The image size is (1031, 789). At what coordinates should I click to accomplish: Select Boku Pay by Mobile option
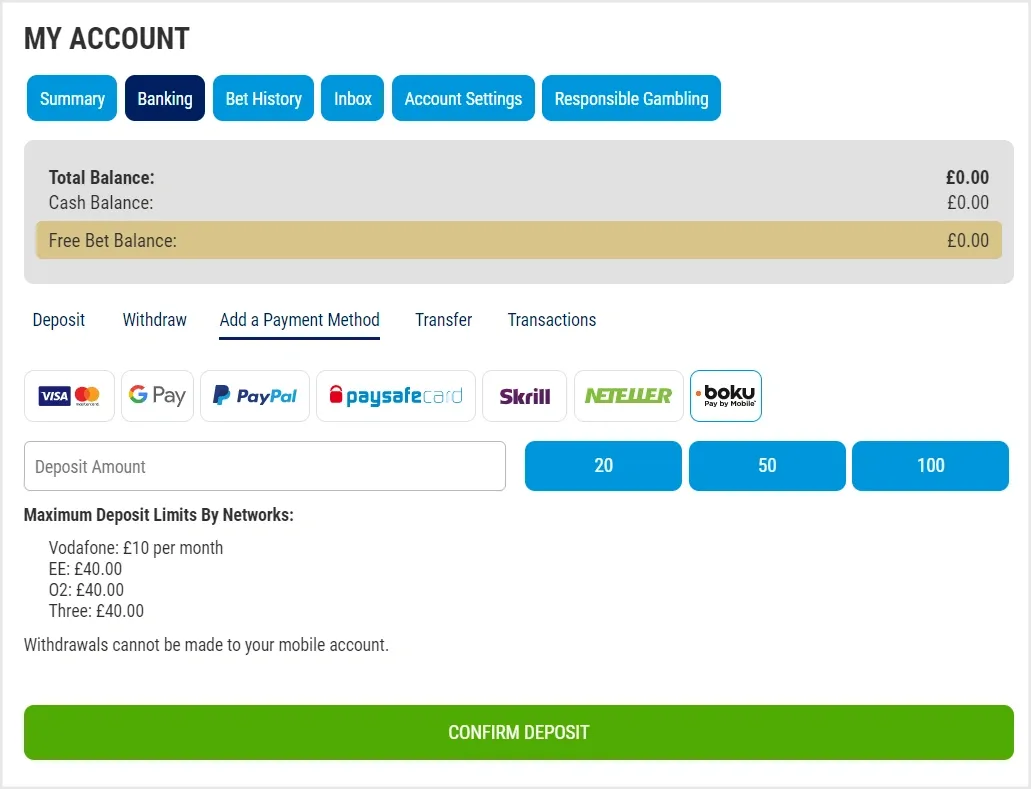[x=726, y=395]
